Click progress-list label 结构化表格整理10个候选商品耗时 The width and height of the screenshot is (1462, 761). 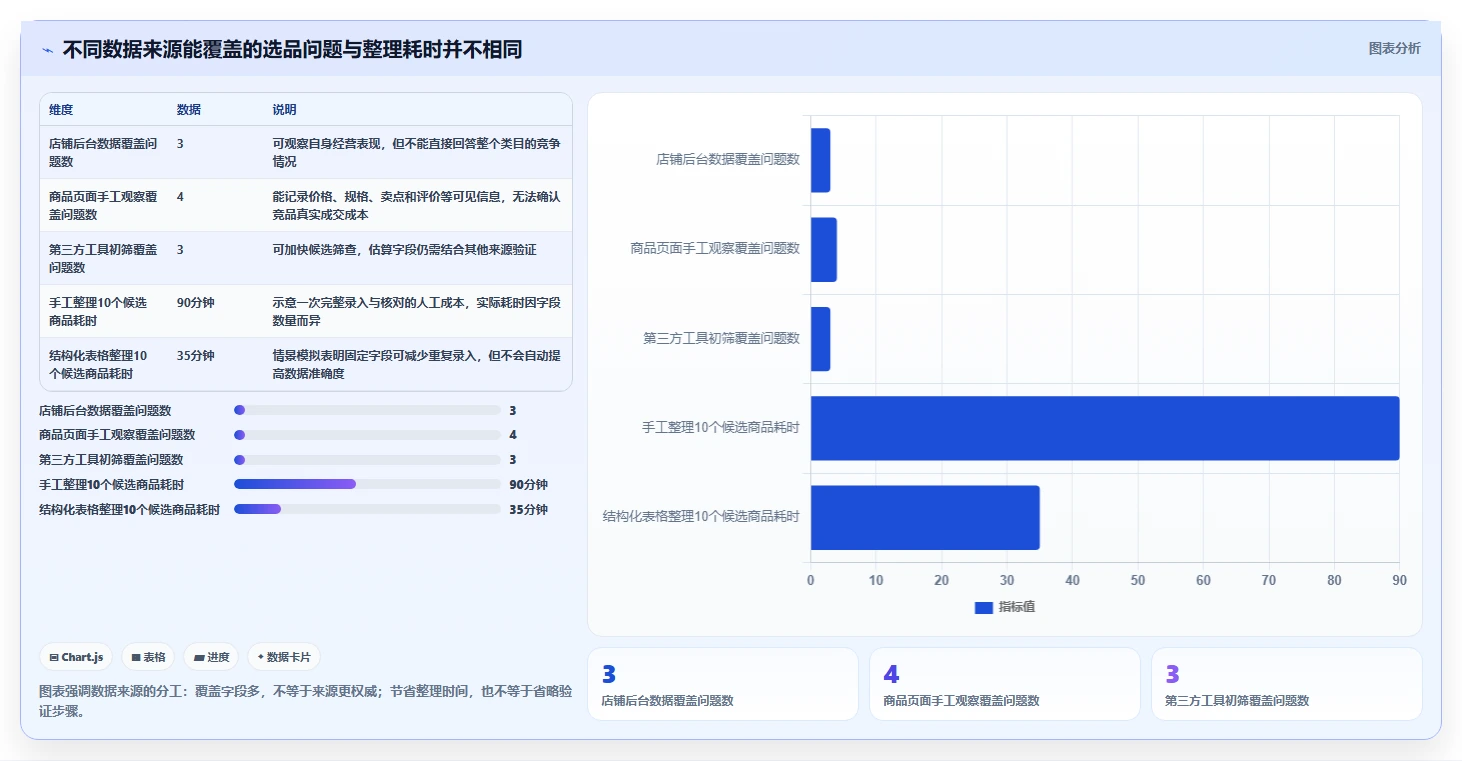point(129,510)
